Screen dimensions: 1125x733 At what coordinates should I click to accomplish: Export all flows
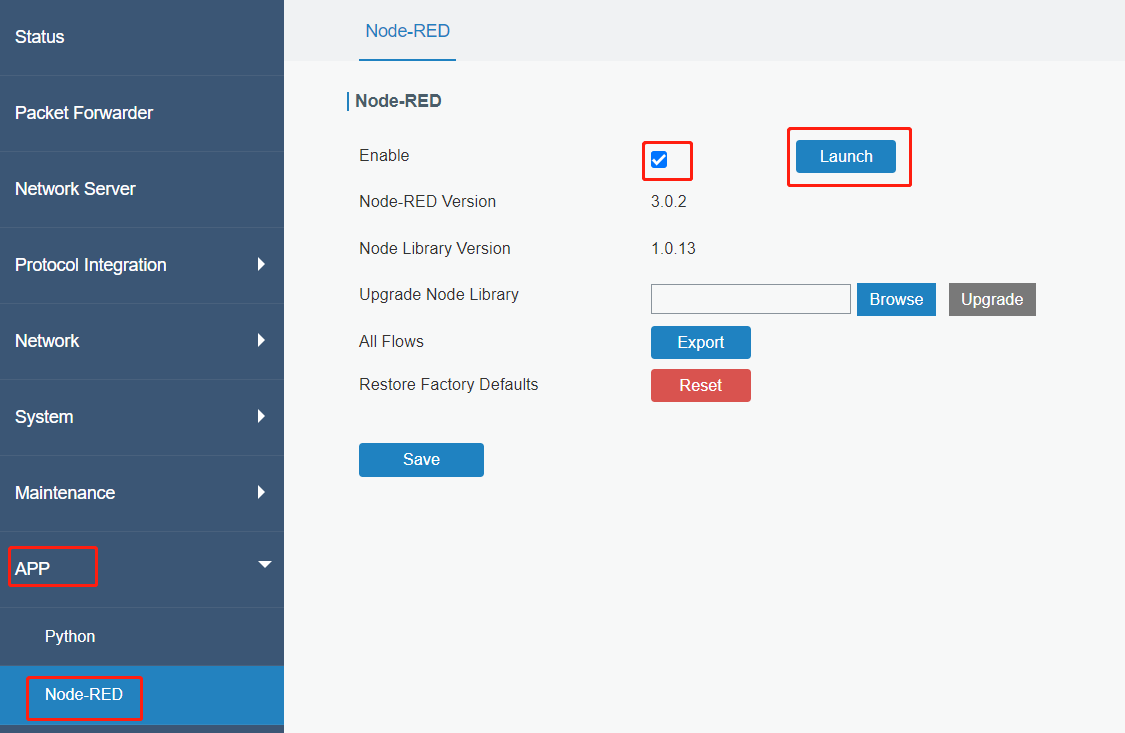[700, 342]
